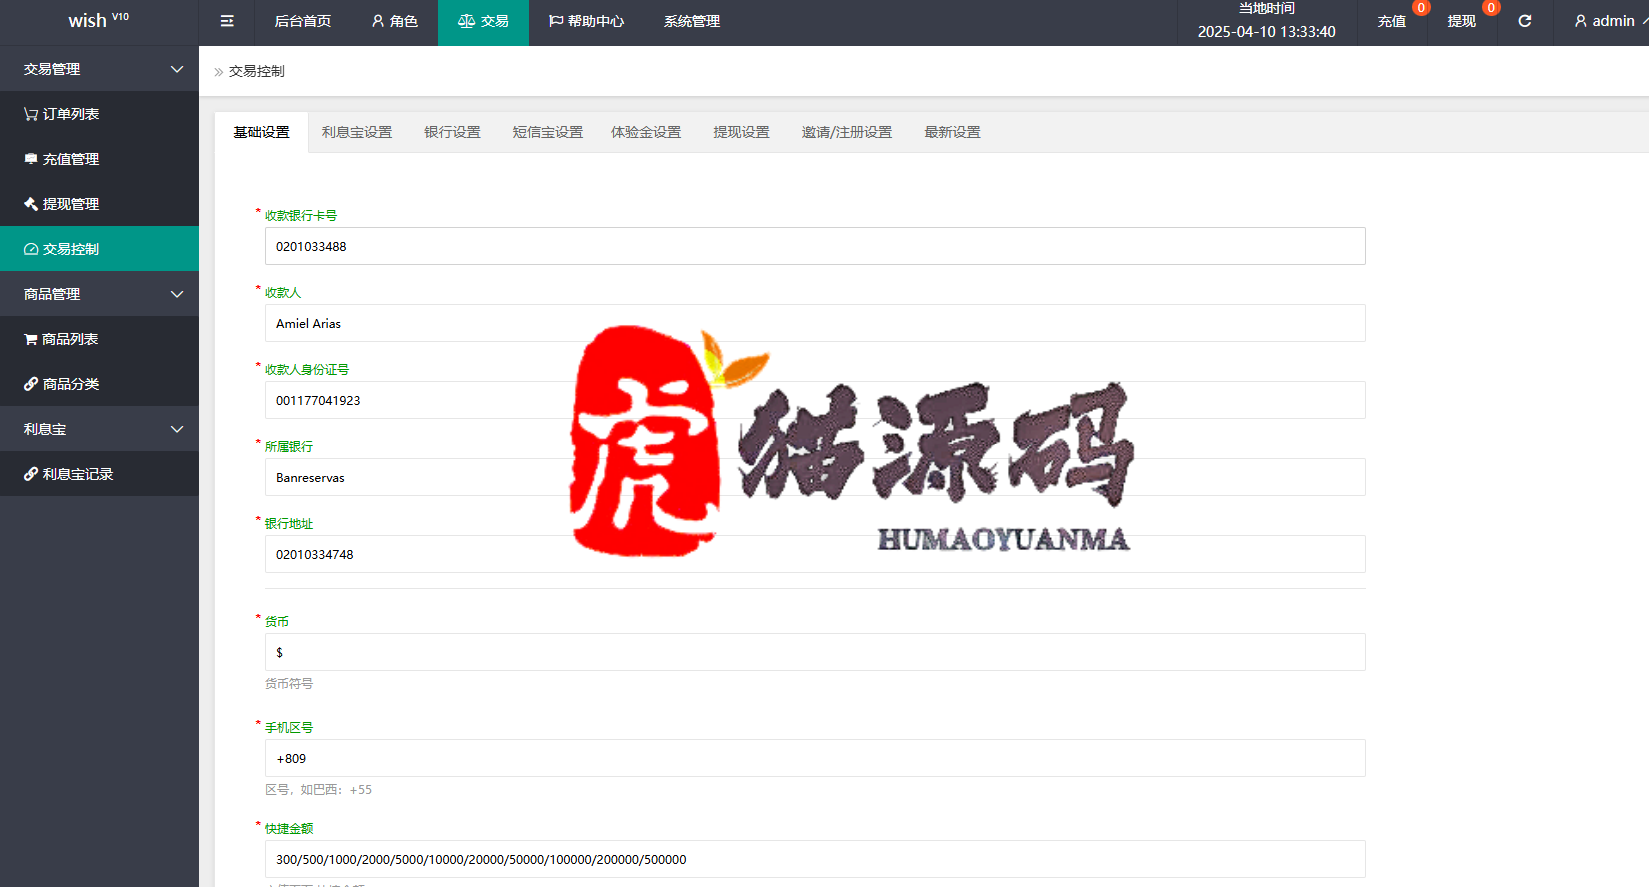Click the 角色 person icon in top menu
Screen dimensions: 1649x887
[378, 21]
